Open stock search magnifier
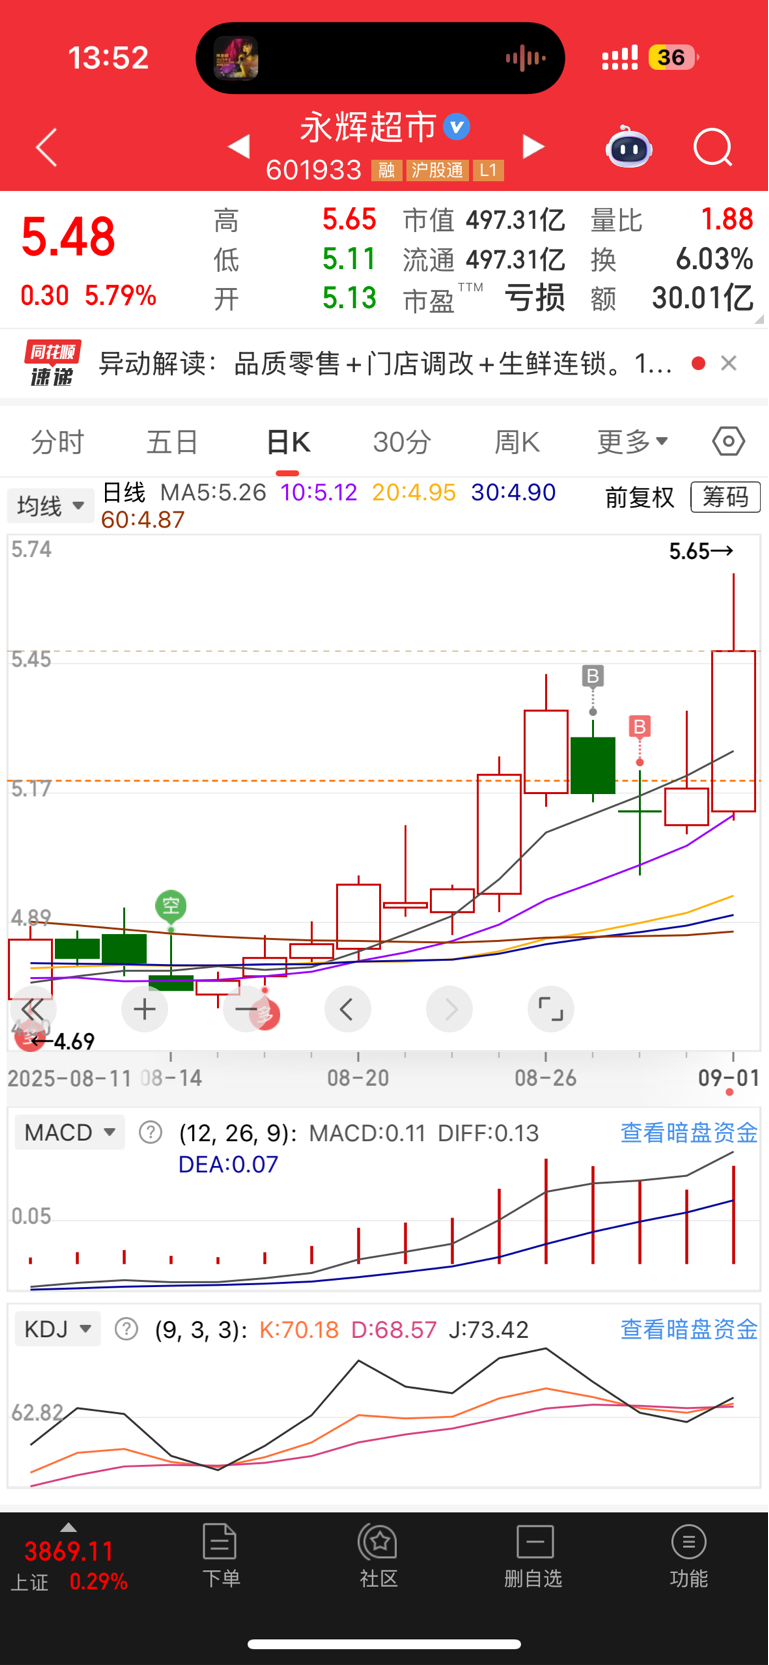Image resolution: width=769 pixels, height=1665 pixels. 713,148
